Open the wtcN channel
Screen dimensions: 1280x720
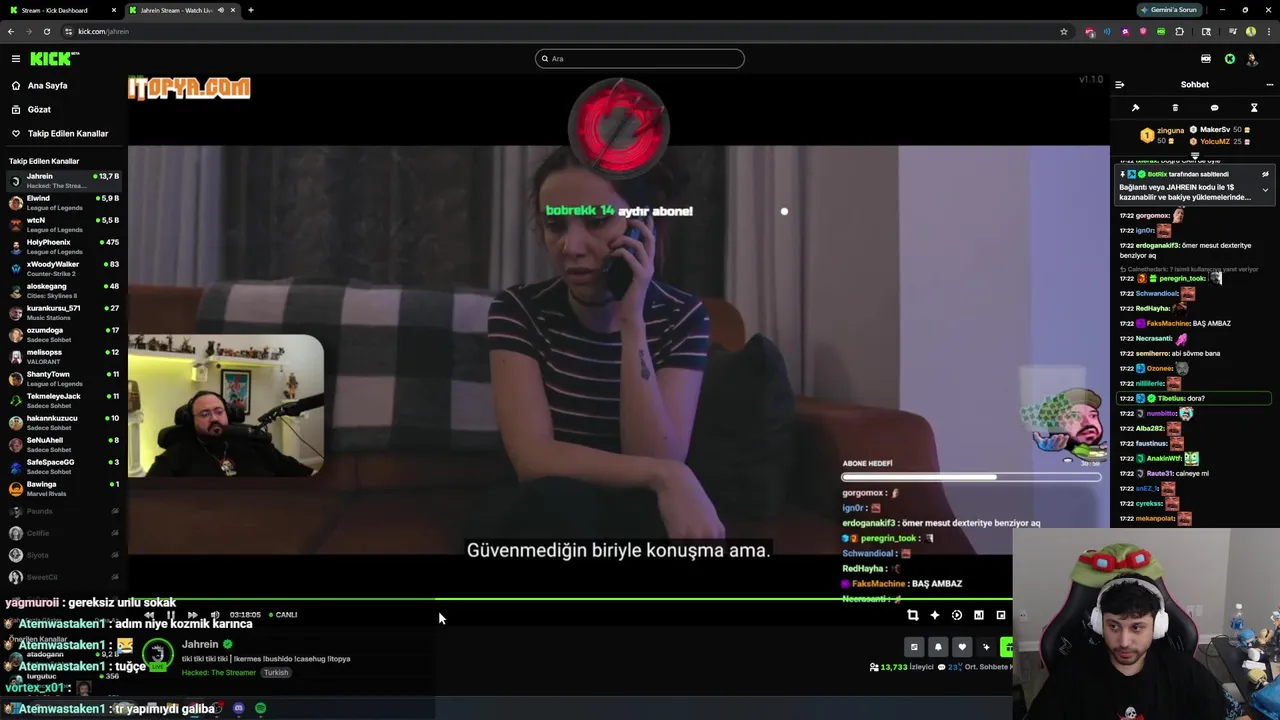pyautogui.click(x=64, y=225)
